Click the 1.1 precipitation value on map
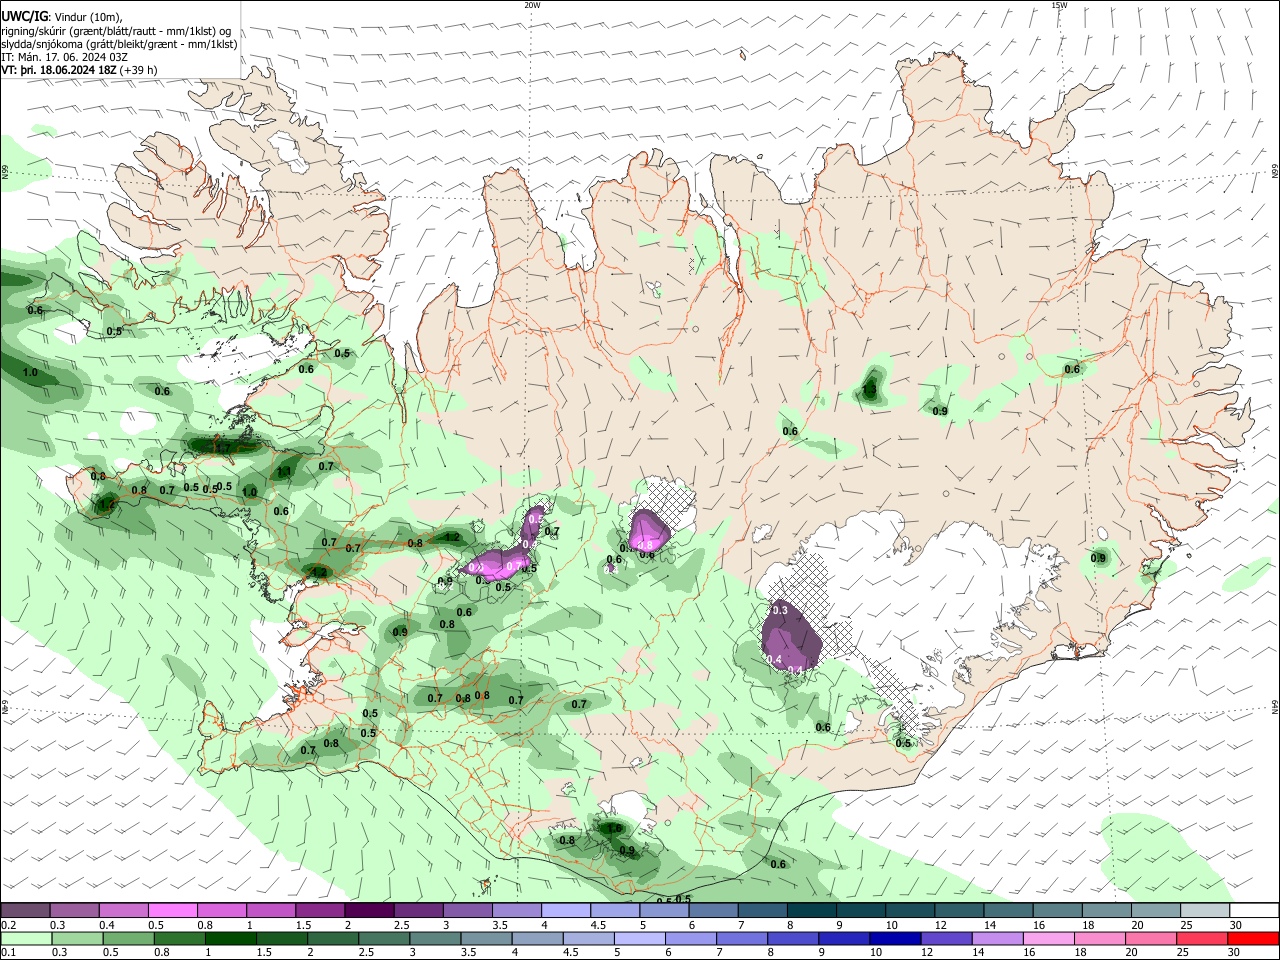Image resolution: width=1280 pixels, height=960 pixels. [283, 472]
